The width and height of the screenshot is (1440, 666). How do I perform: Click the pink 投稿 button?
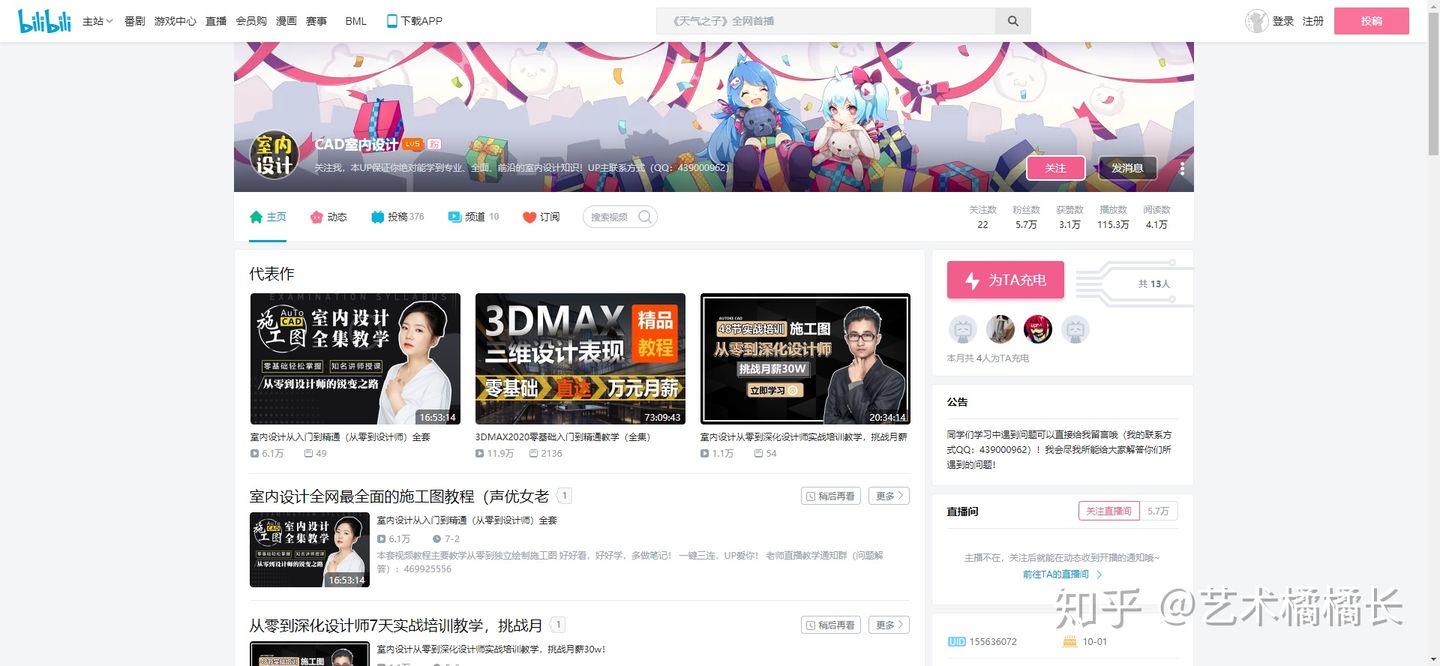point(1372,21)
